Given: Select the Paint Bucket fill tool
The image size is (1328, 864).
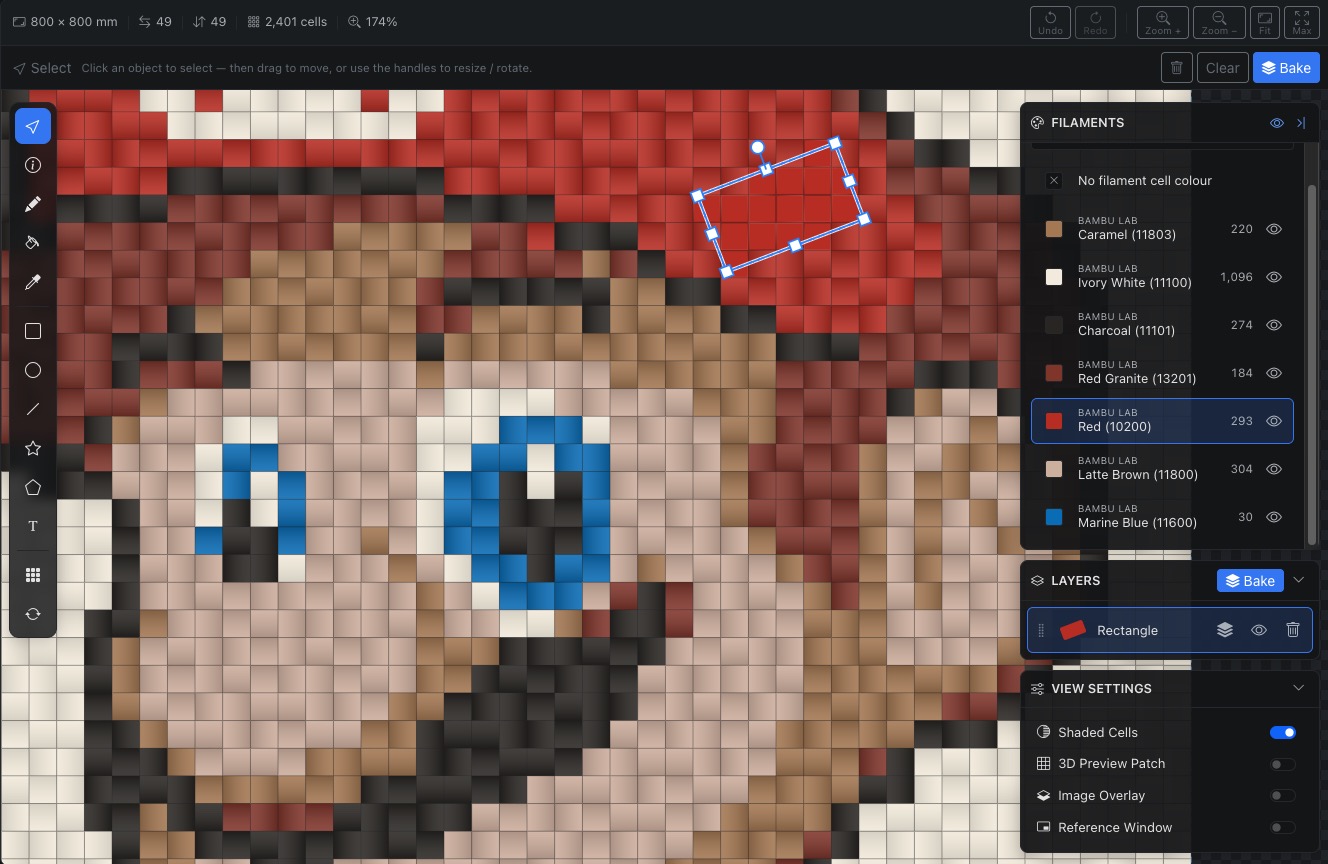Looking at the screenshot, I should click(33, 243).
